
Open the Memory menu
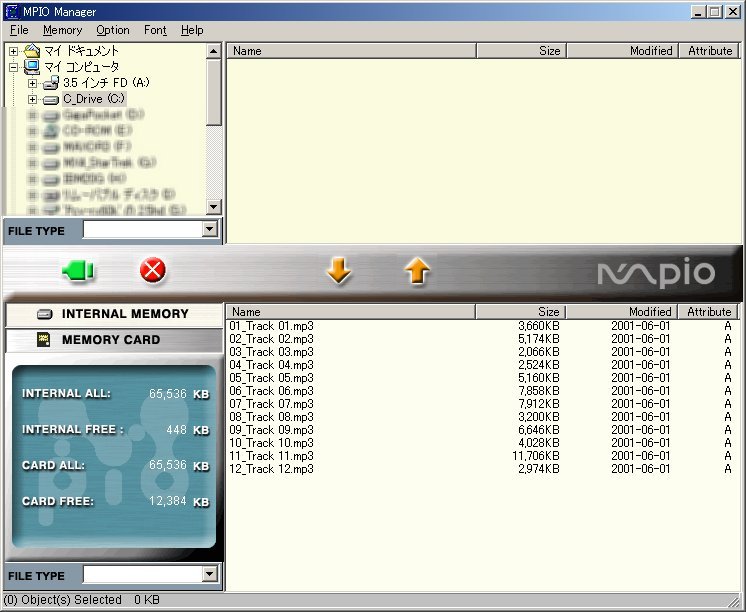click(x=62, y=30)
